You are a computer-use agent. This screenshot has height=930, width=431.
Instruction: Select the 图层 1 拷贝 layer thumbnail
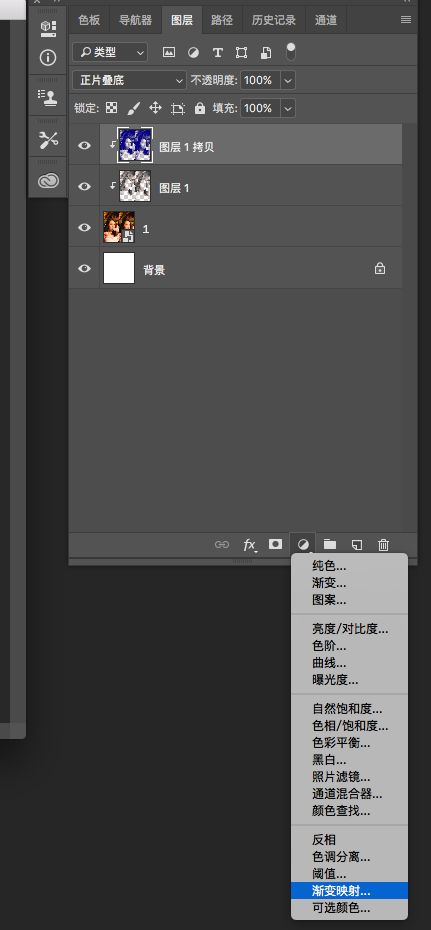(136, 145)
